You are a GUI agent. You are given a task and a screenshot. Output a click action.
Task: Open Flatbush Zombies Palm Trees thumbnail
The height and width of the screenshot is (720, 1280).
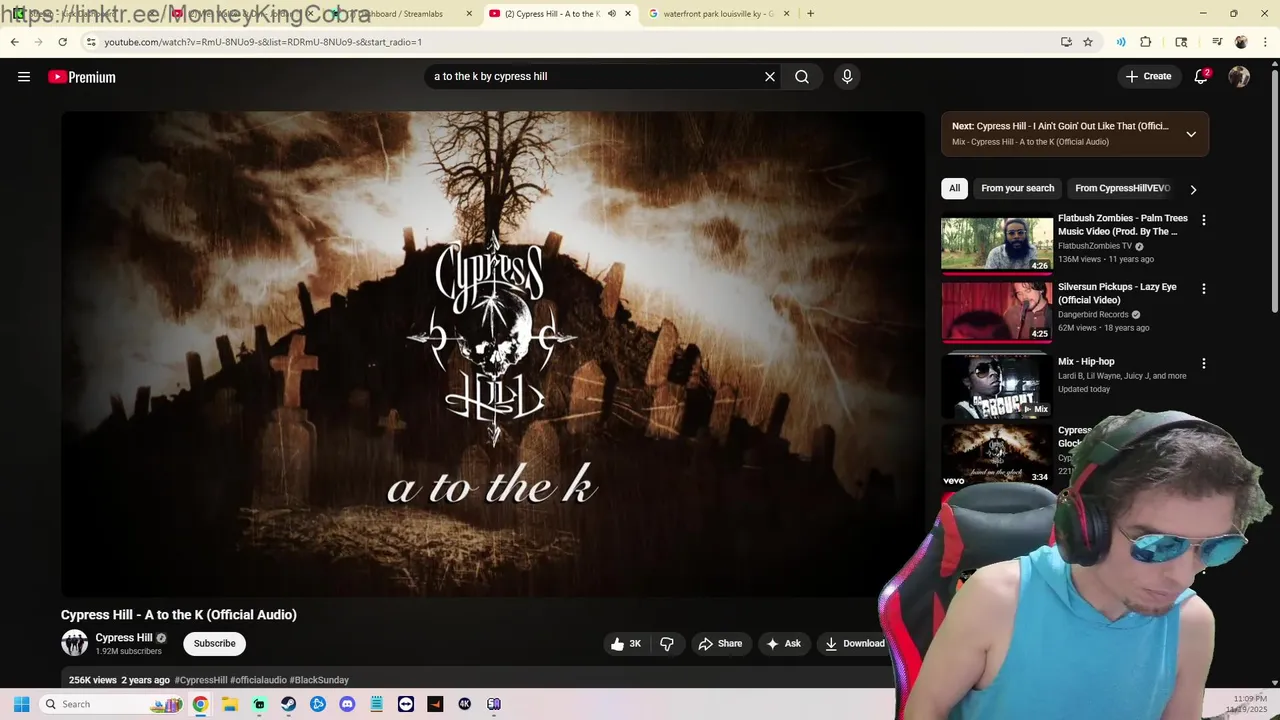pyautogui.click(x=996, y=245)
